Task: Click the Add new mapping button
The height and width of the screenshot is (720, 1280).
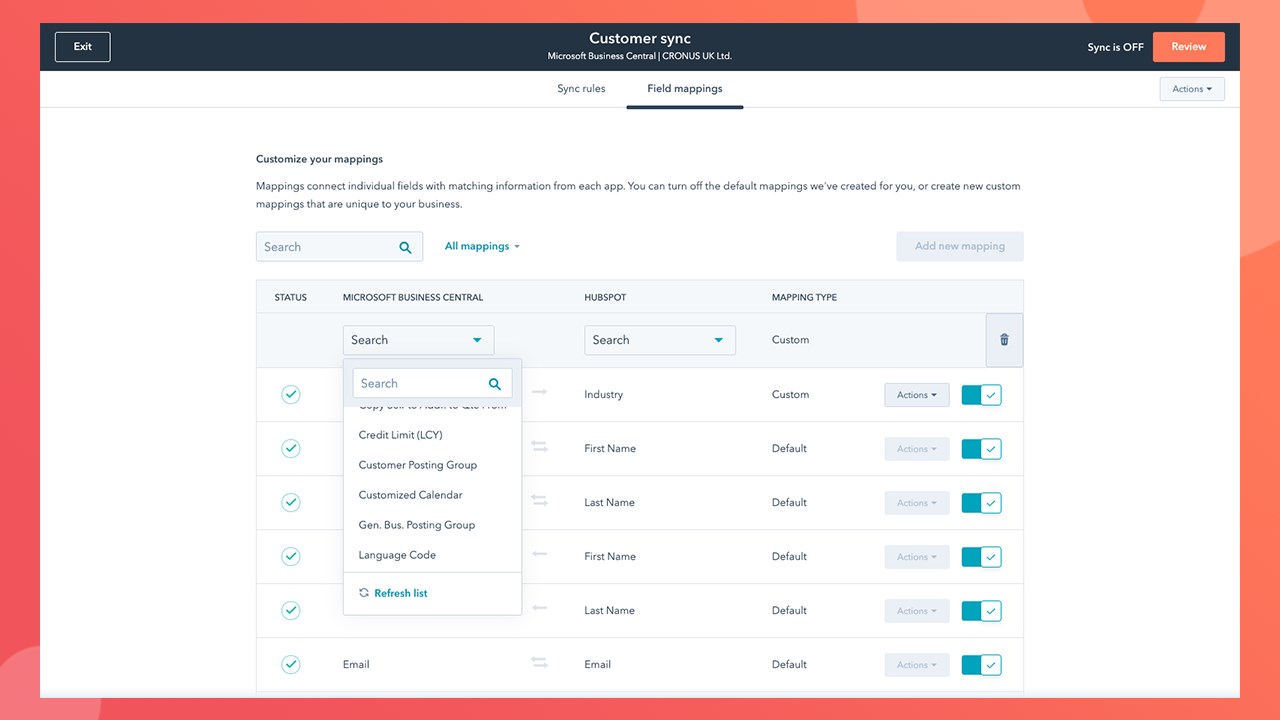Action: (960, 246)
